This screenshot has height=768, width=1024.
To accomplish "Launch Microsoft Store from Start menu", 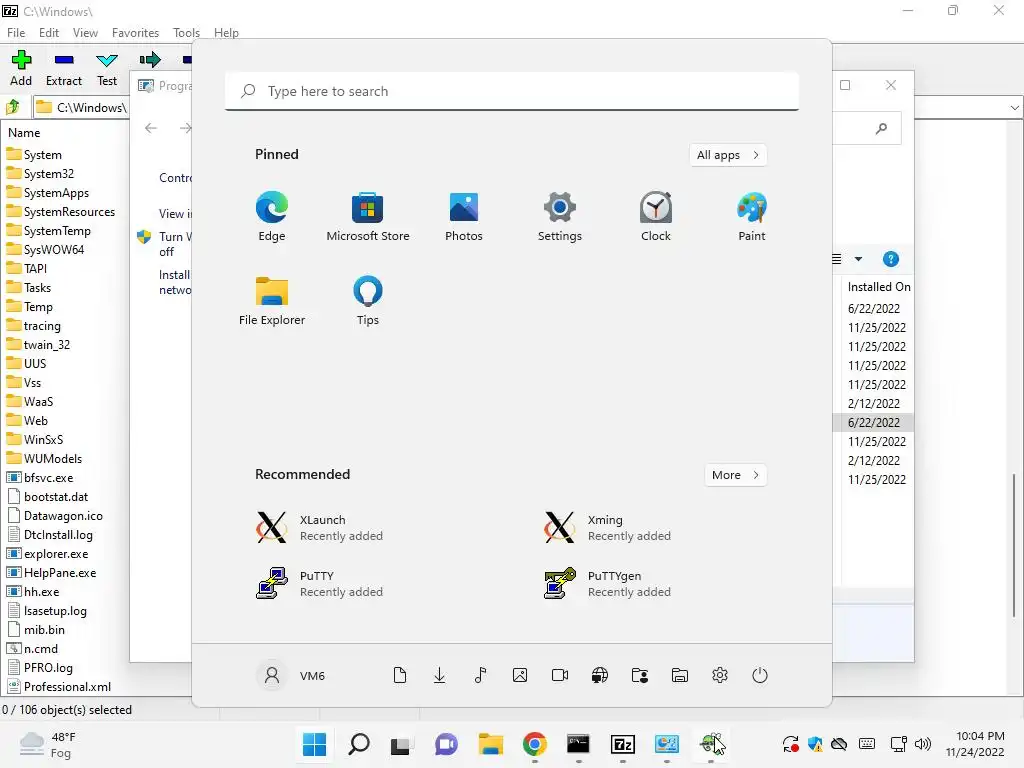I will click(368, 217).
